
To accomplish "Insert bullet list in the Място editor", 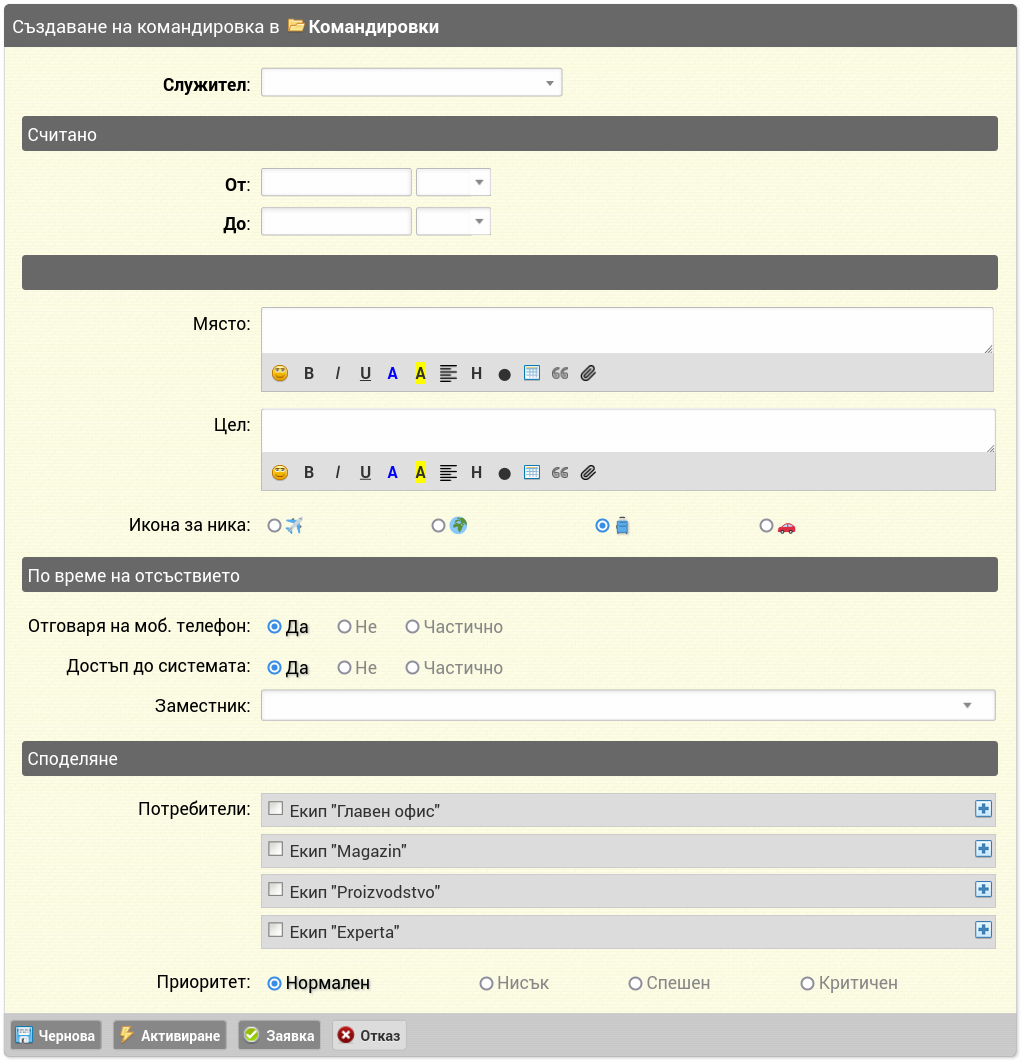I will pyautogui.click(x=504, y=374).
